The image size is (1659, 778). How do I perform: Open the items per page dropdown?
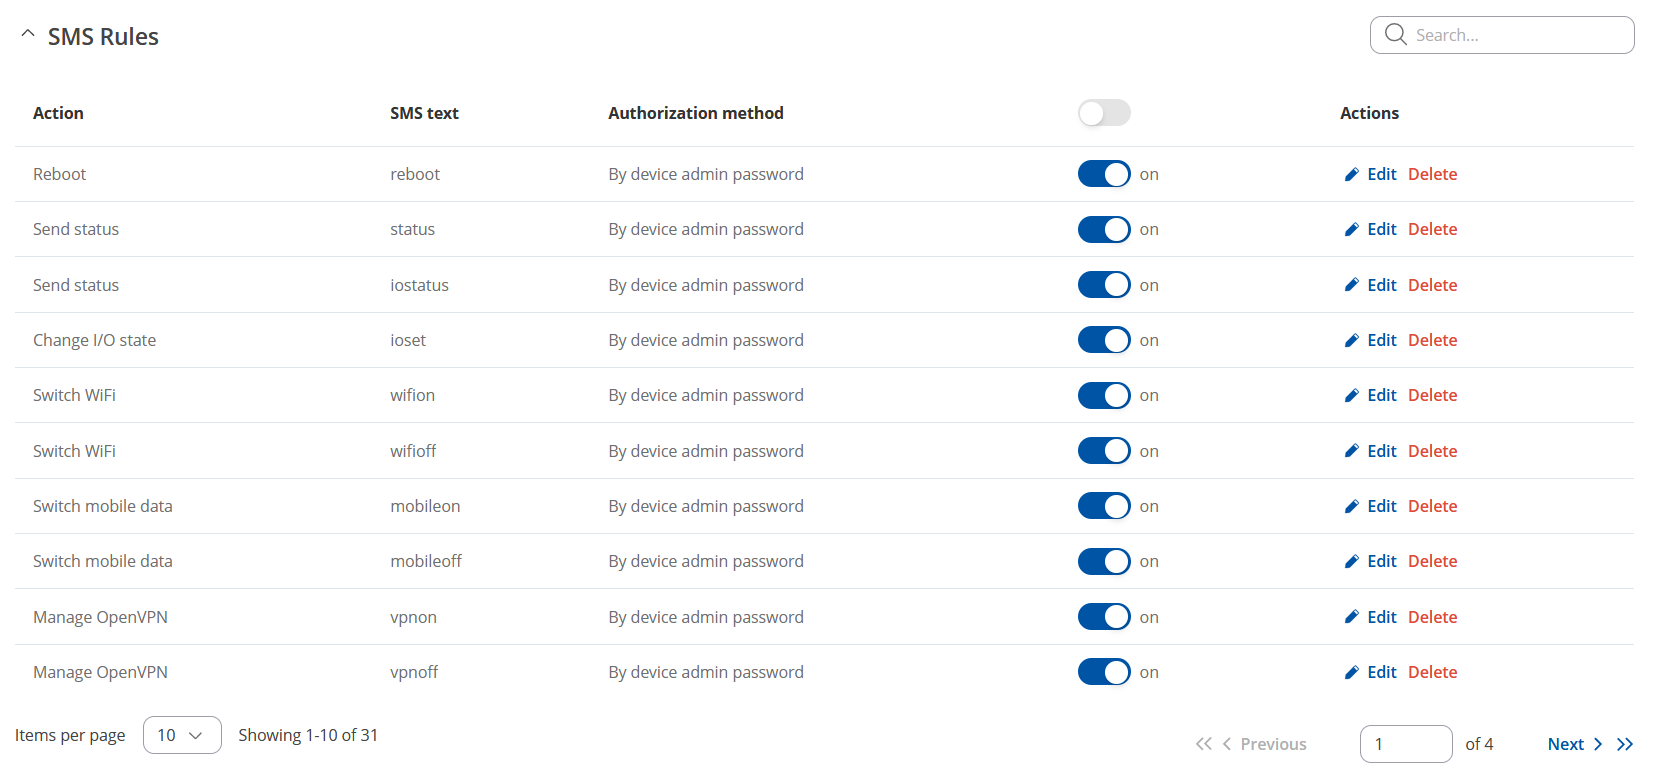coord(182,735)
